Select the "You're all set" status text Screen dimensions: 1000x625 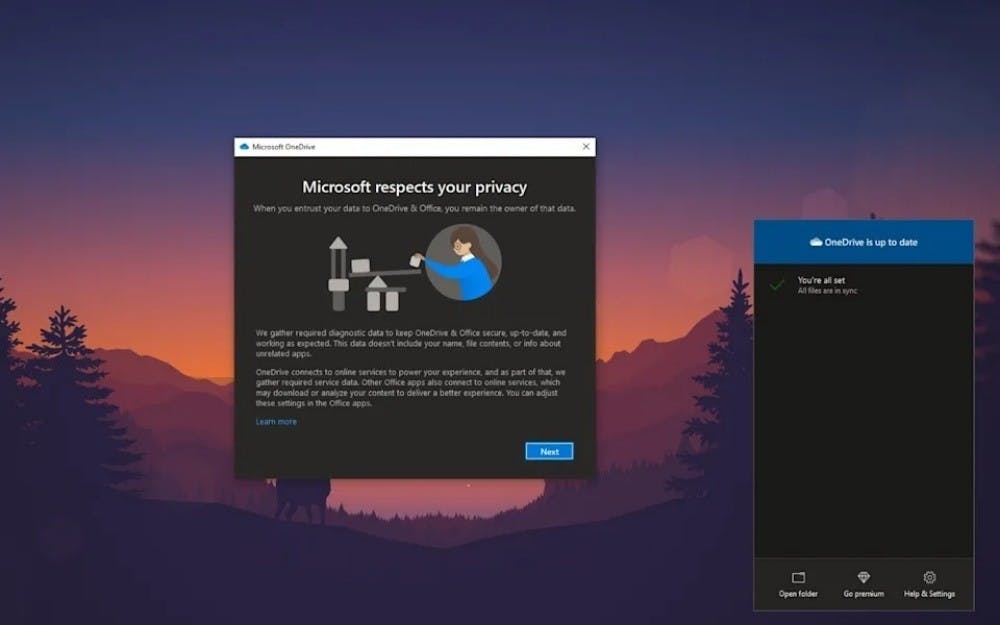coord(822,280)
